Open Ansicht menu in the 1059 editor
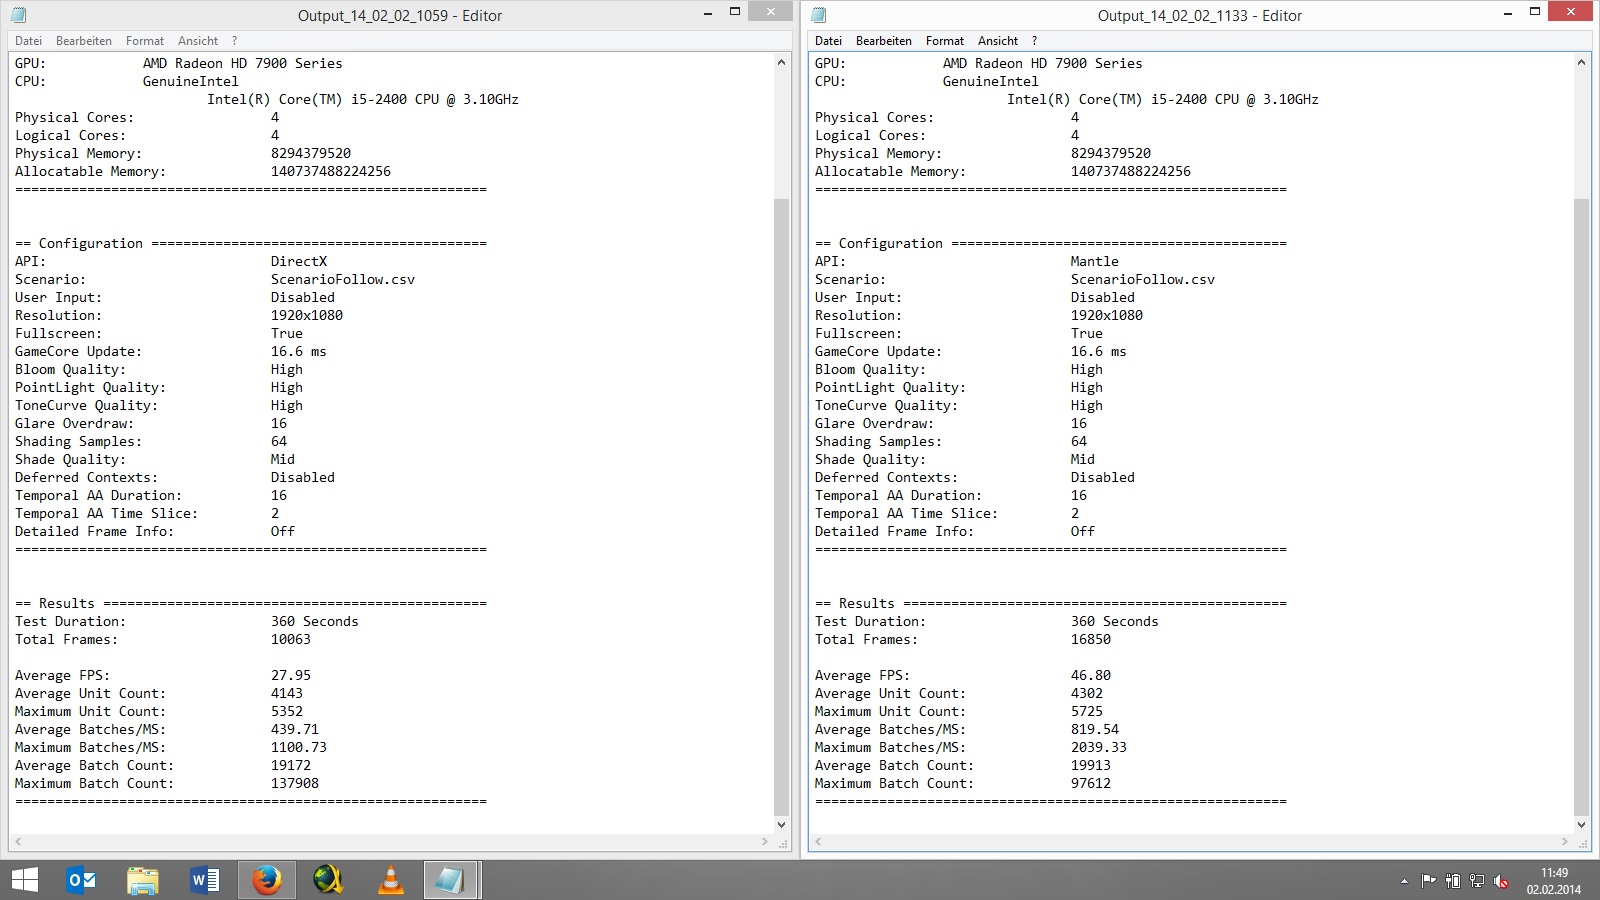The width and height of the screenshot is (1600, 900). pyautogui.click(x=198, y=41)
